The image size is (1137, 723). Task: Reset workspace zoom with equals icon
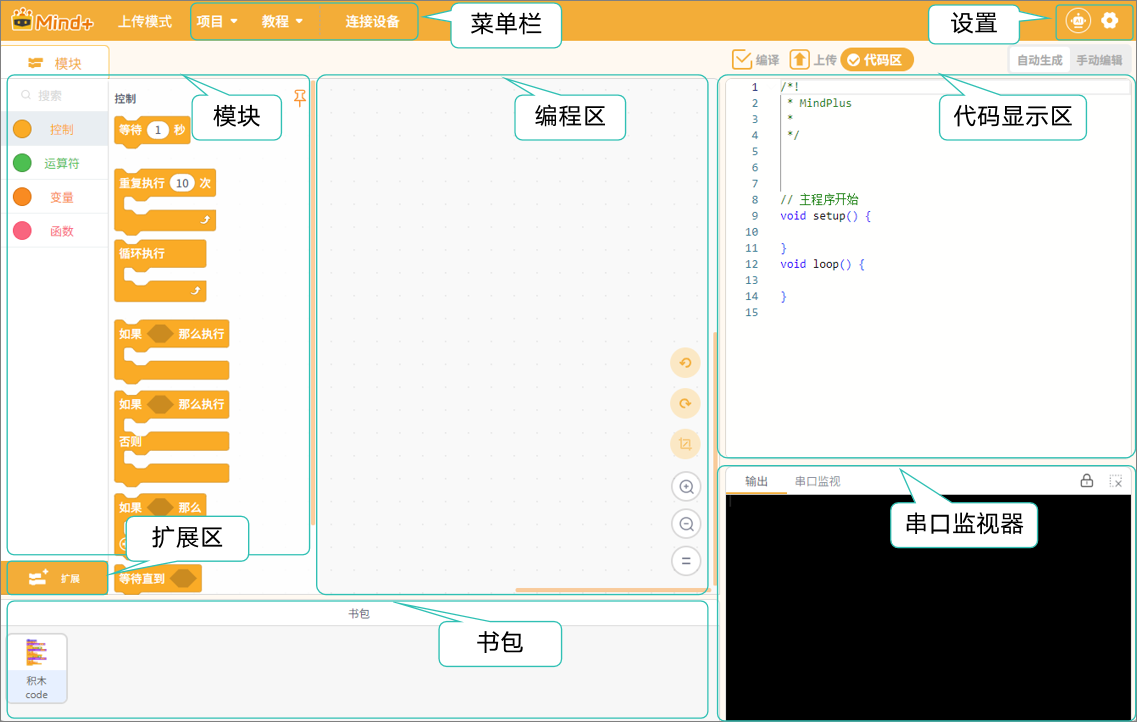[x=686, y=561]
